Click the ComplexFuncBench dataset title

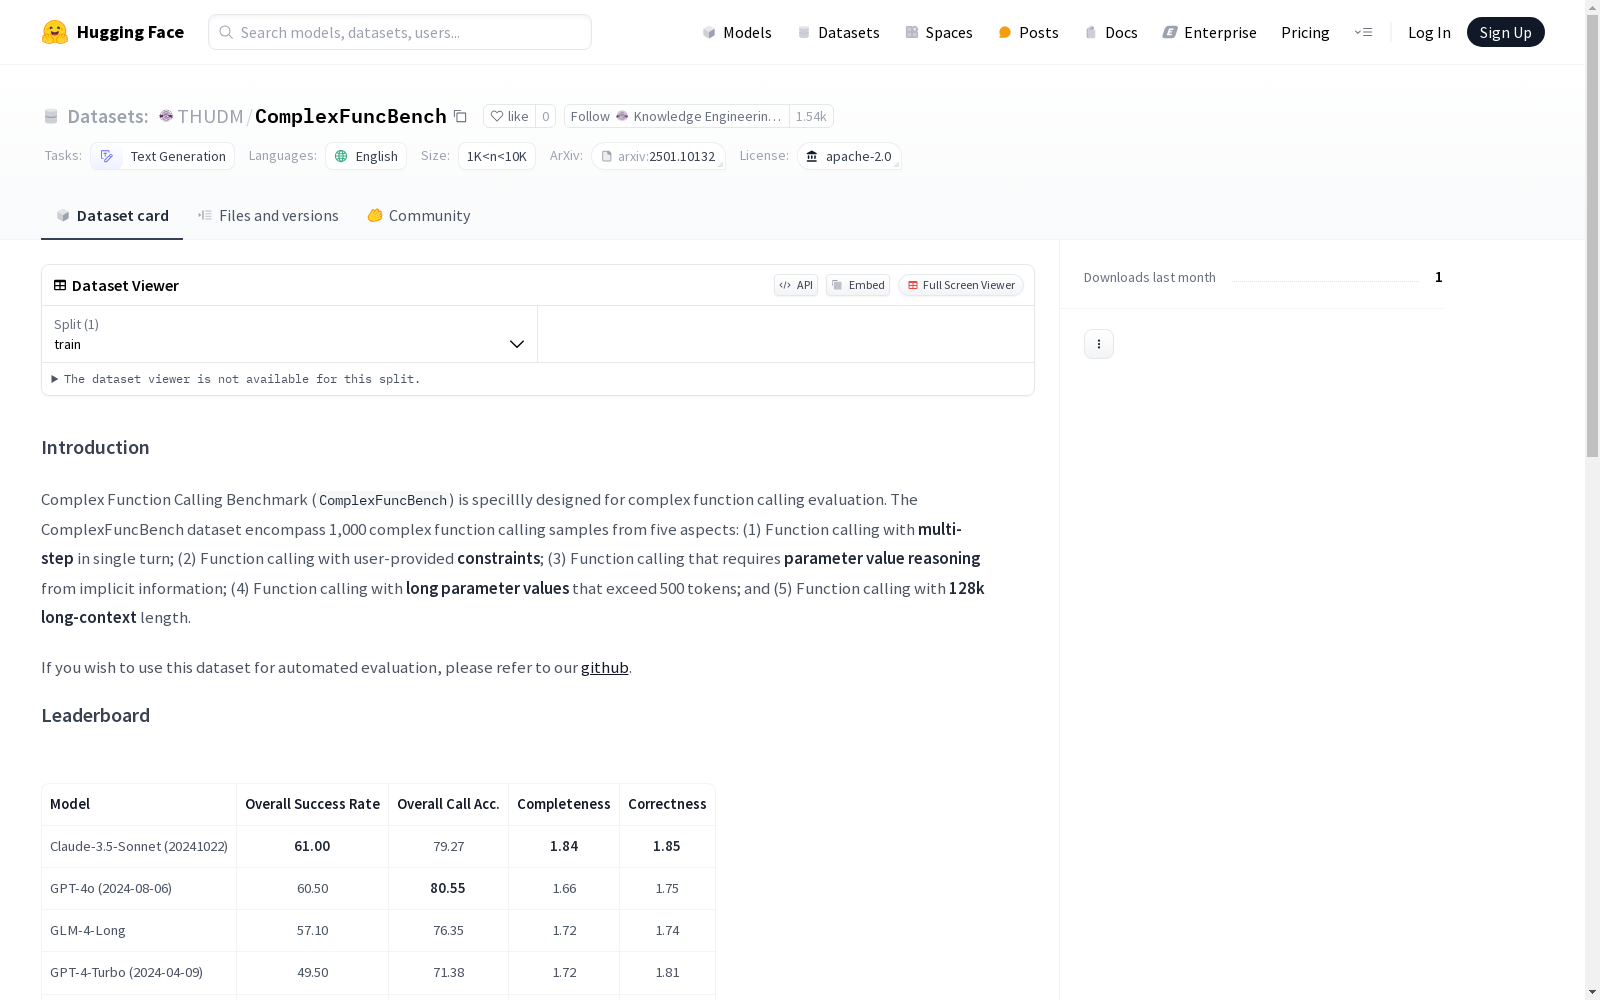pos(351,116)
